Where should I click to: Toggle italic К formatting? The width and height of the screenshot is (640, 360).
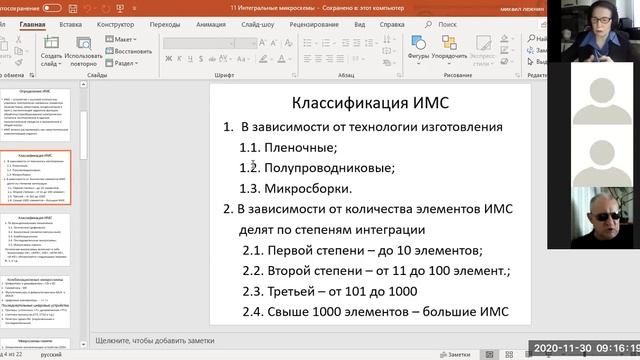point(179,59)
